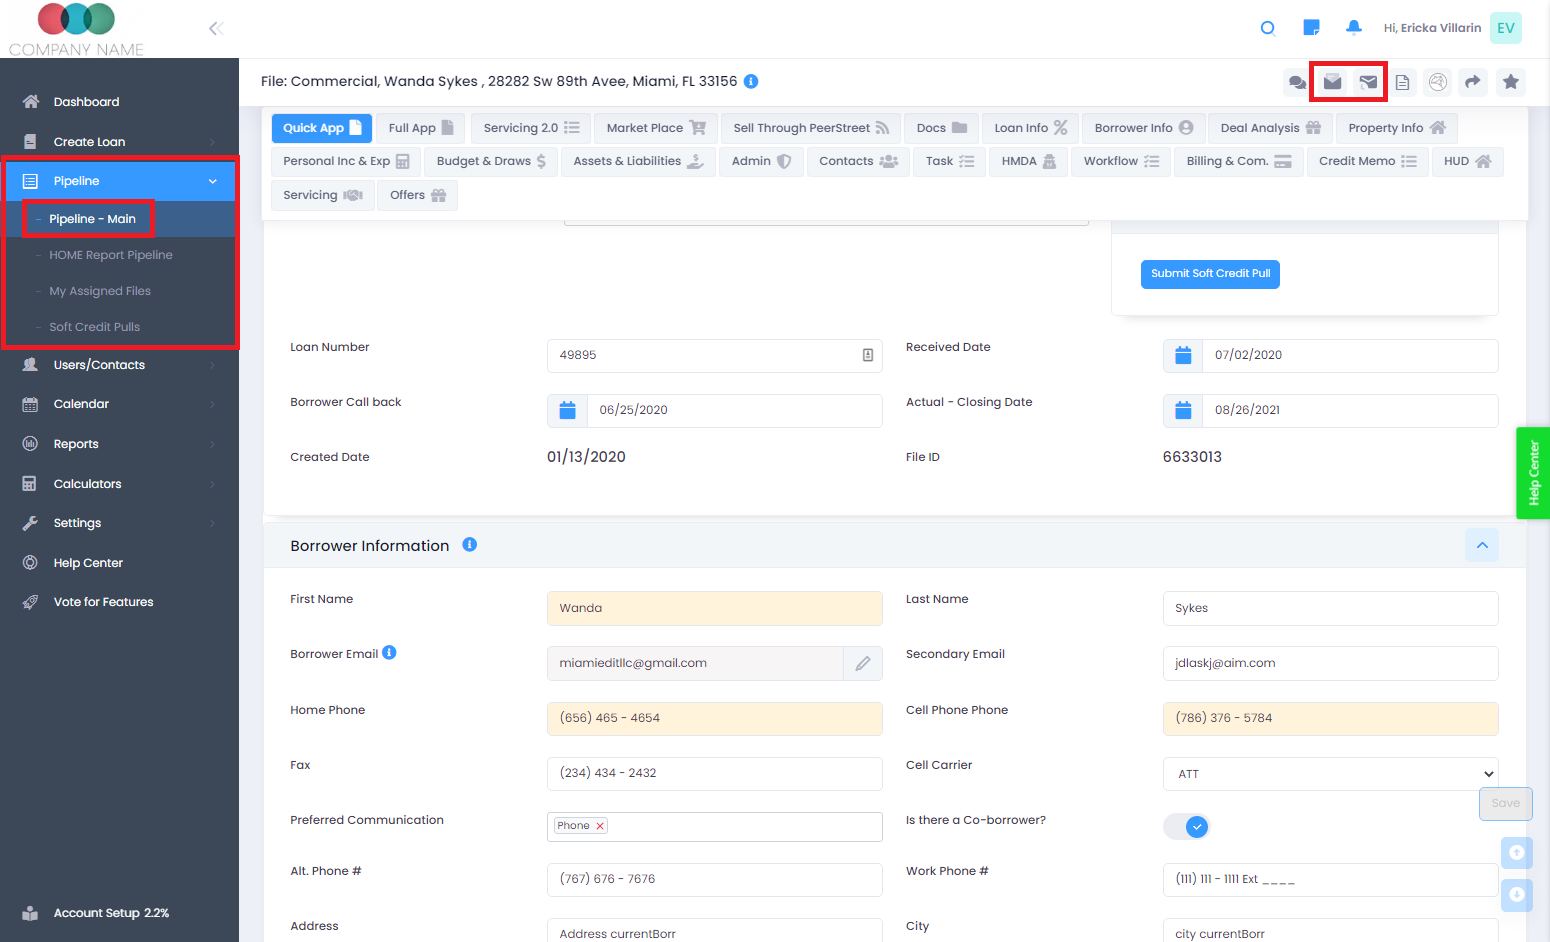Viewport: 1550px width, 942px height.
Task: Mark file as favorite with star icon
Action: click(1510, 82)
